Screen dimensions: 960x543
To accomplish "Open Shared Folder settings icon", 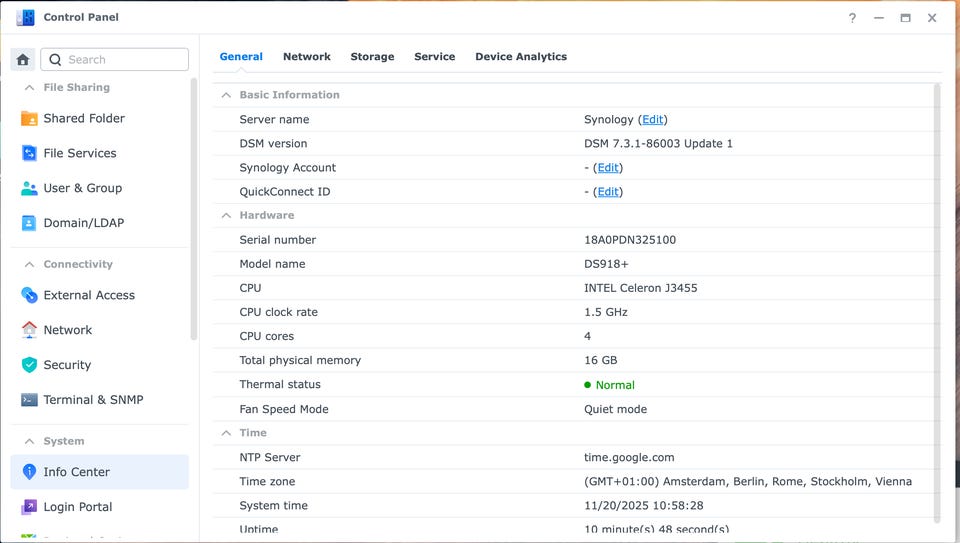I will [x=29, y=118].
